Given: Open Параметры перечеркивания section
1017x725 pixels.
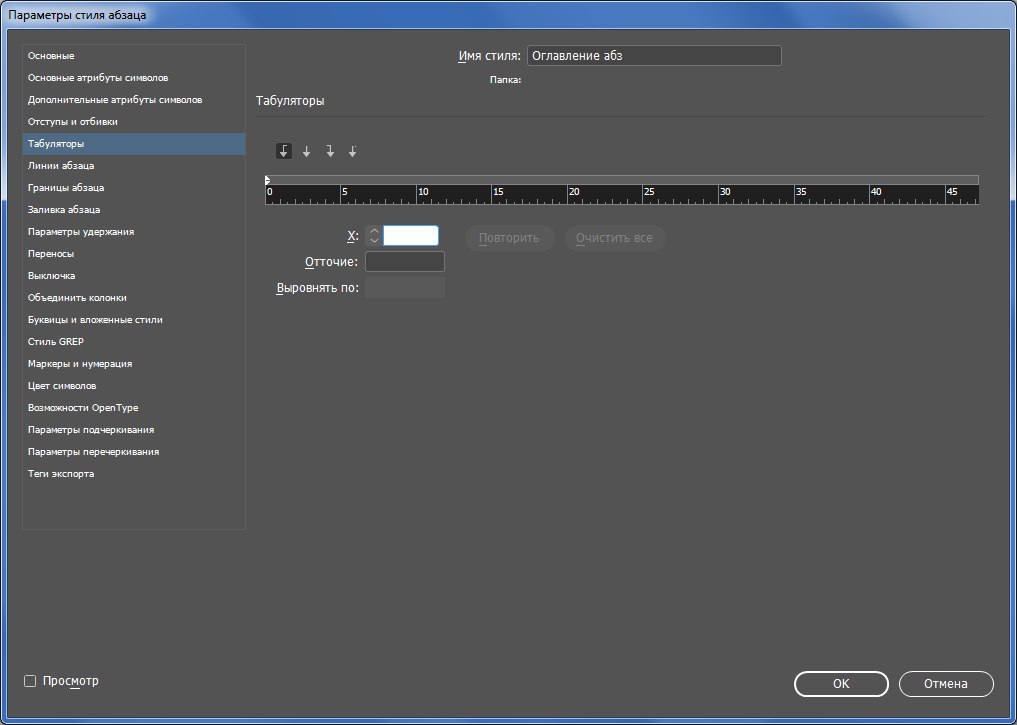Looking at the screenshot, I should click(134, 453).
